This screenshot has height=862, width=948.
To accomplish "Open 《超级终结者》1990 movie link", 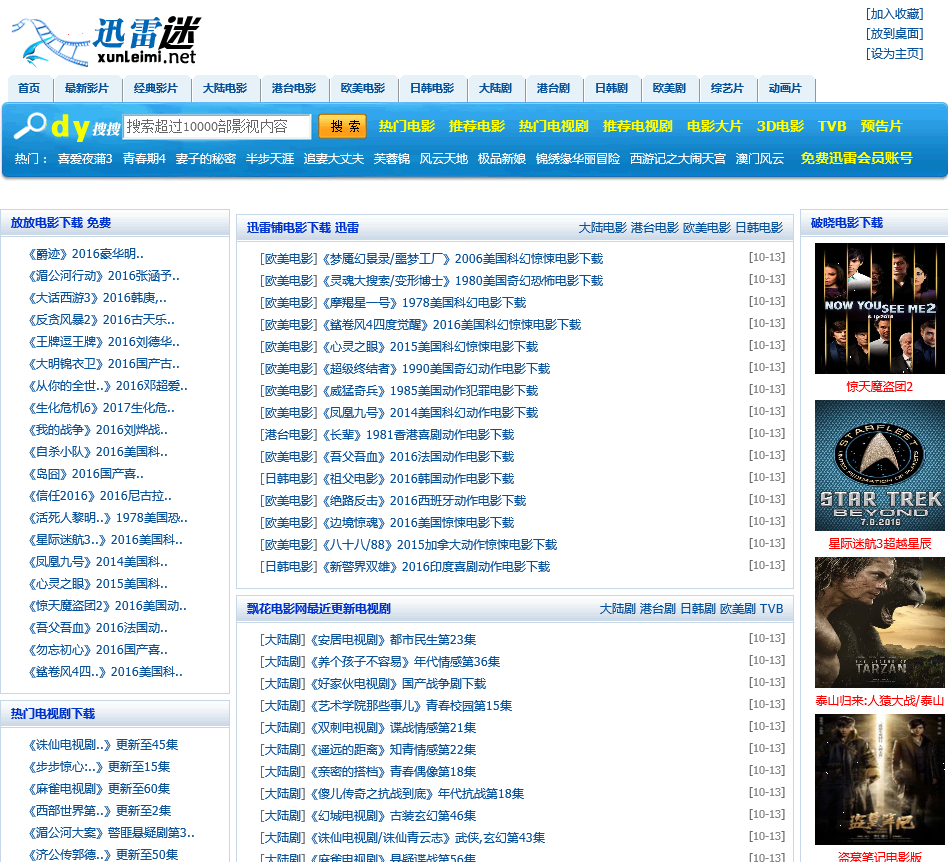I will tap(436, 369).
